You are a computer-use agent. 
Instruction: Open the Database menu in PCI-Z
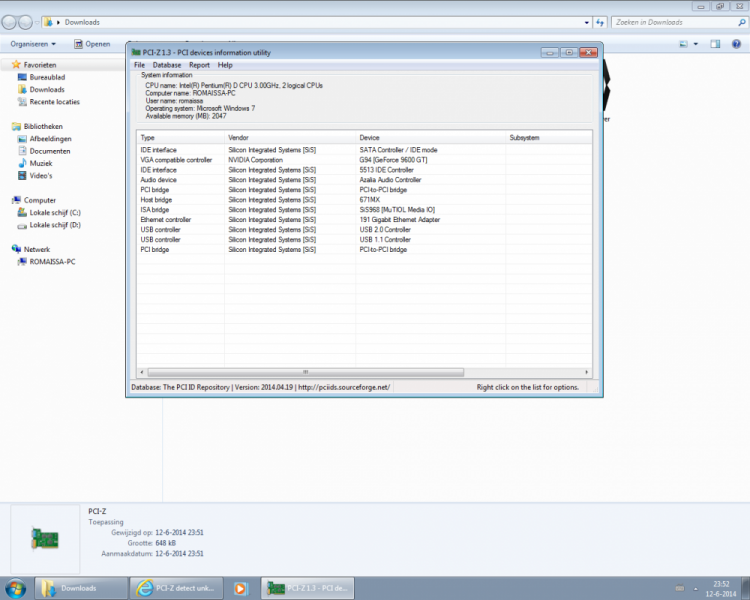(166, 65)
